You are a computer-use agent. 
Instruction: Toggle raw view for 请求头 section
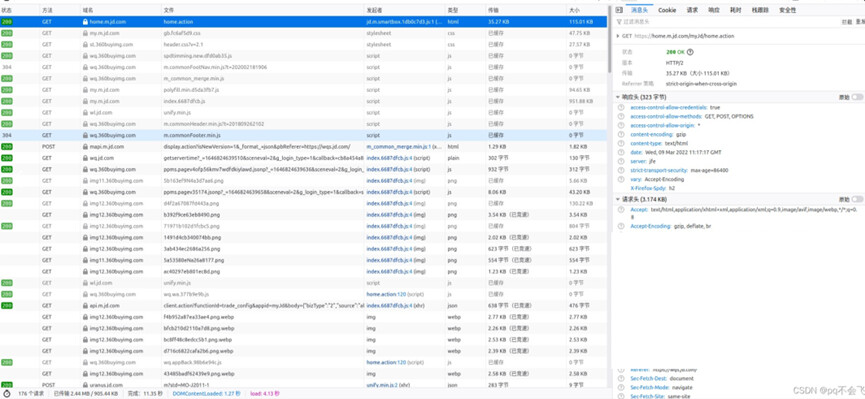click(857, 199)
